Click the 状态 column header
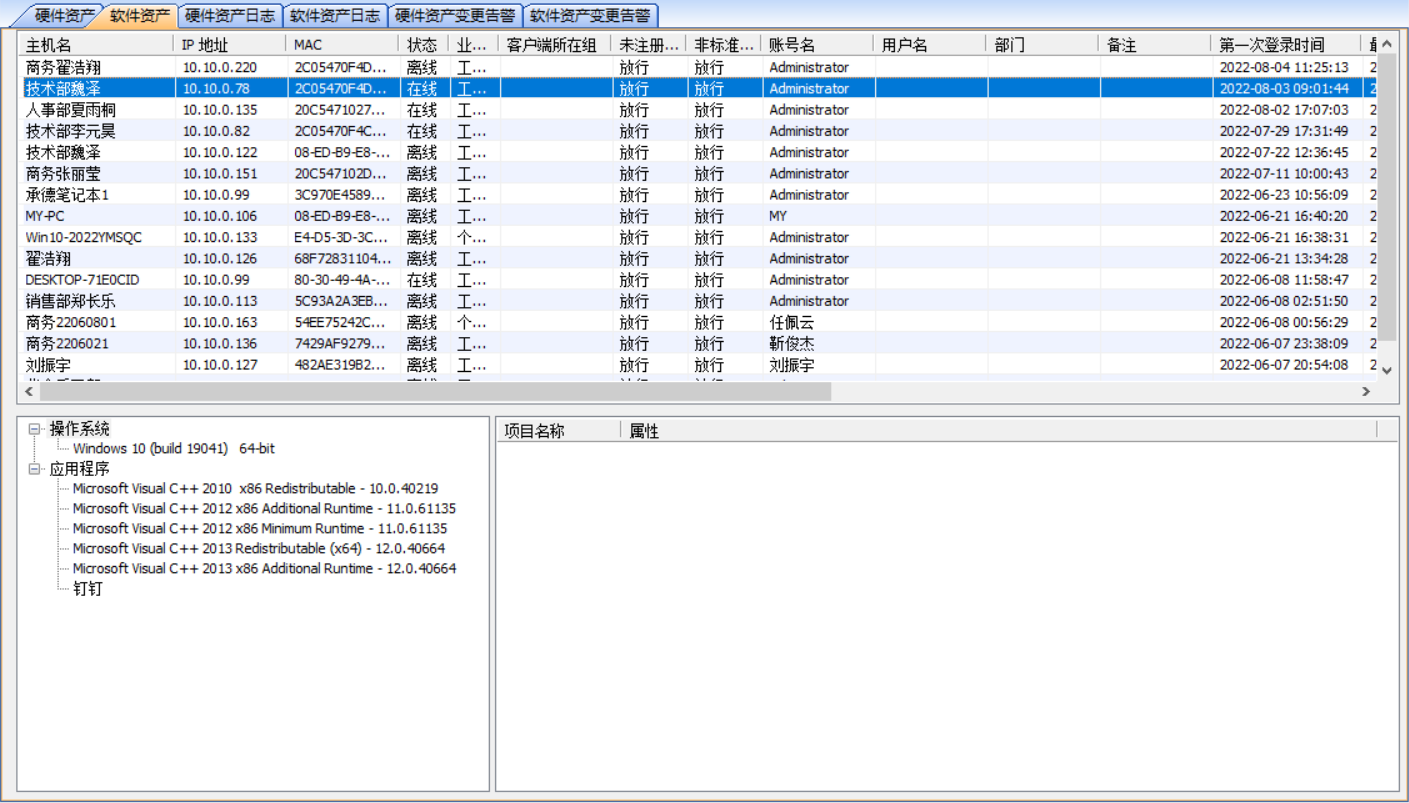 [422, 45]
